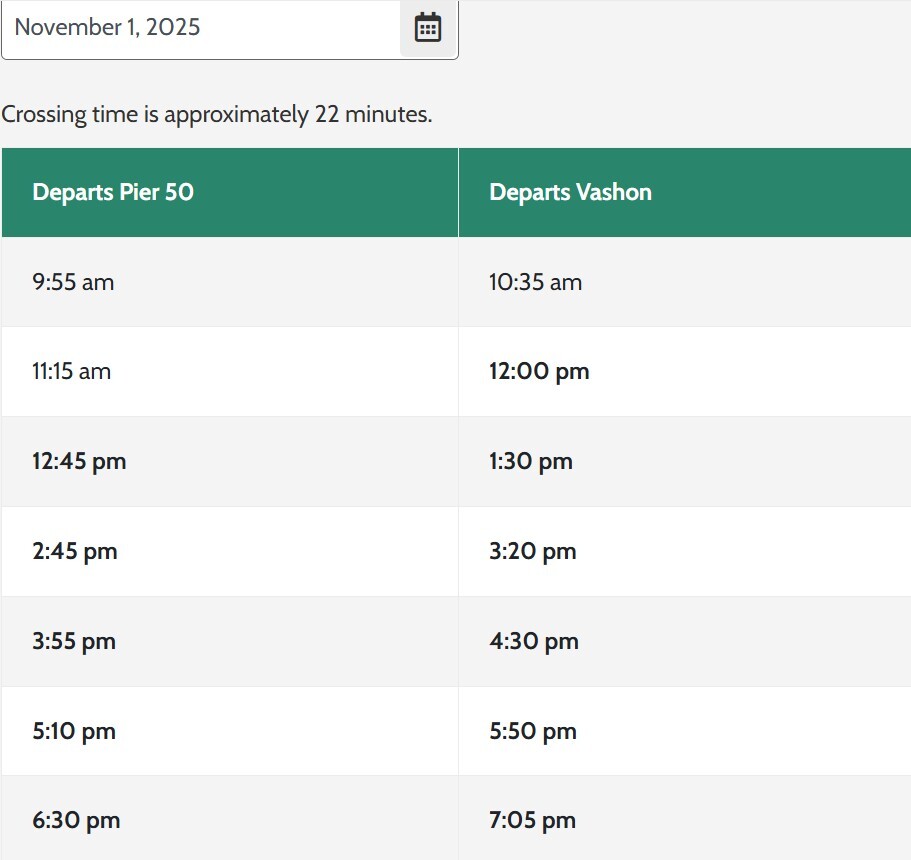Pick the 1:30 pm Vashon departure
The image size is (911, 860).
pyautogui.click(x=531, y=461)
